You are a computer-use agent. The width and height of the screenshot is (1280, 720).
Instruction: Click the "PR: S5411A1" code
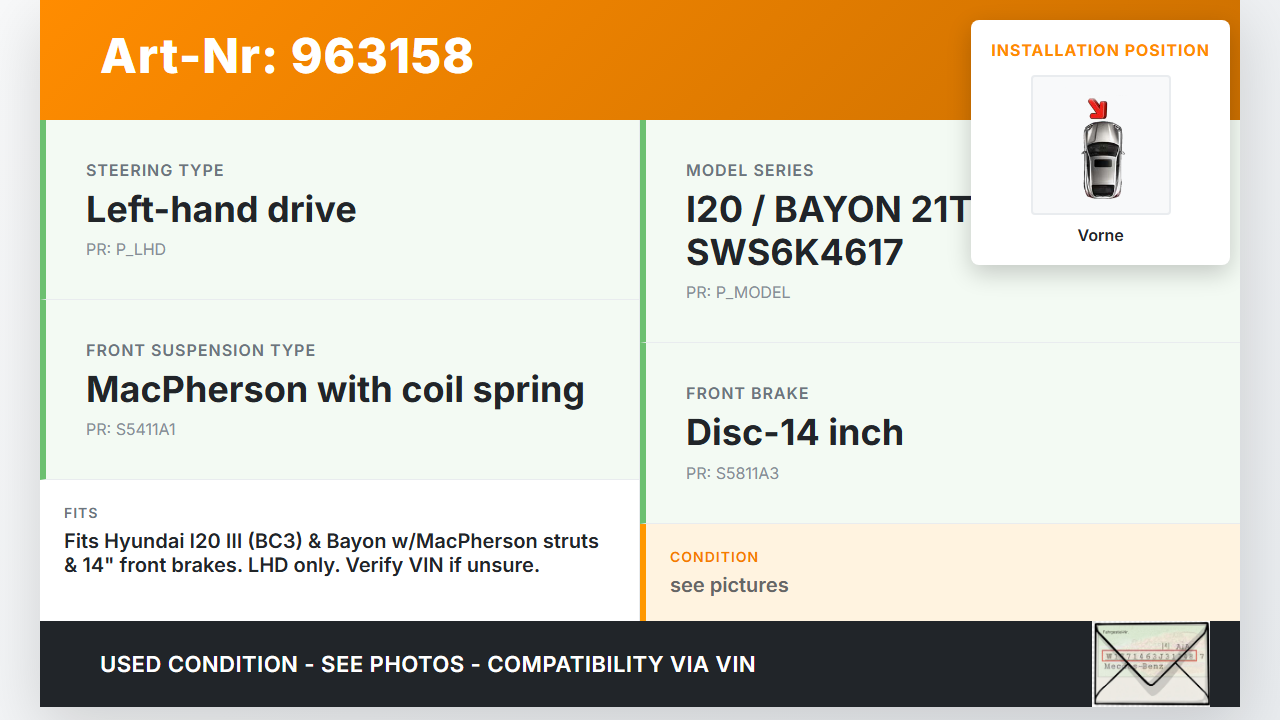tap(131, 430)
